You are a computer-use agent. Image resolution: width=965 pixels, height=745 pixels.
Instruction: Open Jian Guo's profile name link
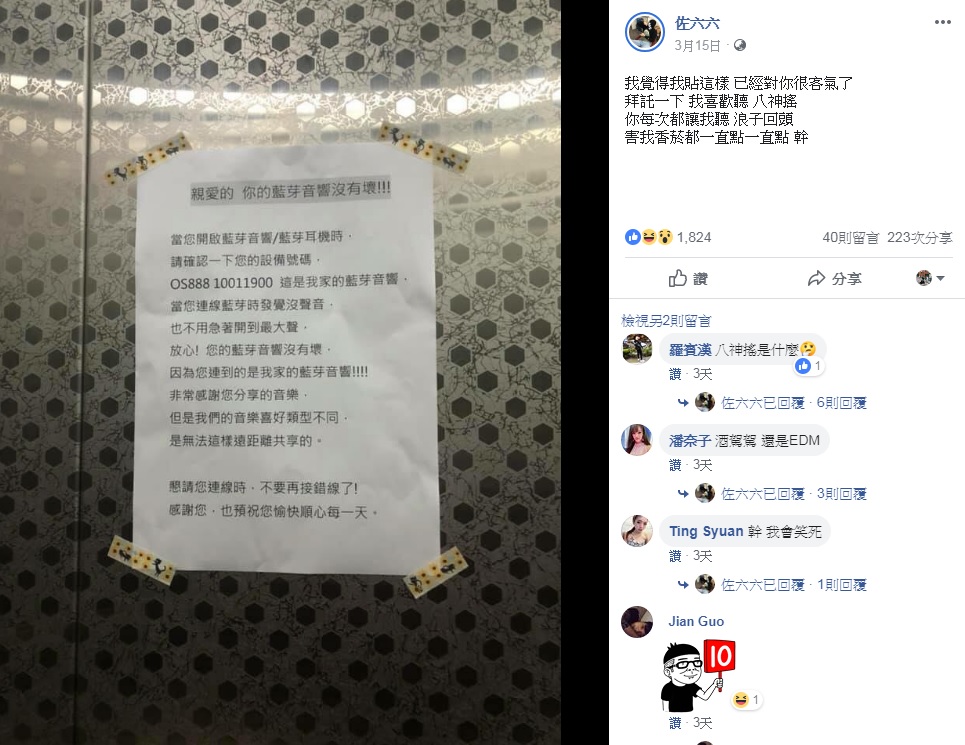pos(696,621)
